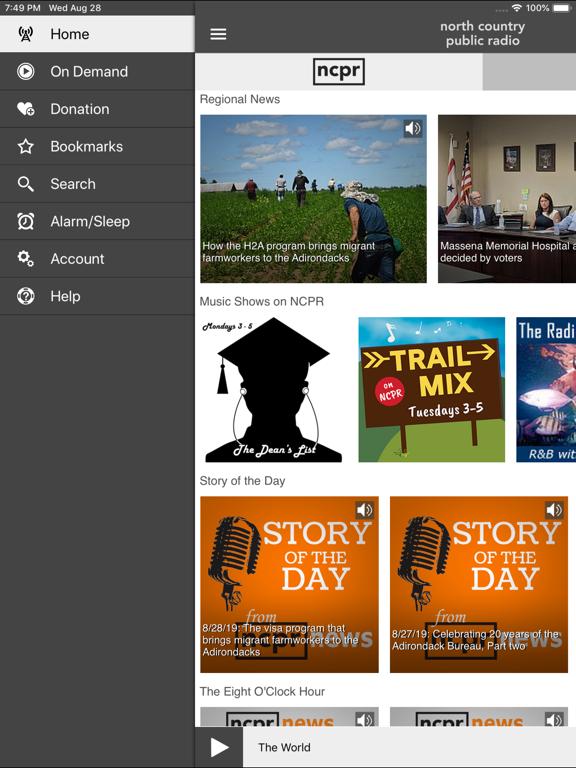The width and height of the screenshot is (576, 768).
Task: Tap the Bookmarks star icon
Action: [x=25, y=146]
